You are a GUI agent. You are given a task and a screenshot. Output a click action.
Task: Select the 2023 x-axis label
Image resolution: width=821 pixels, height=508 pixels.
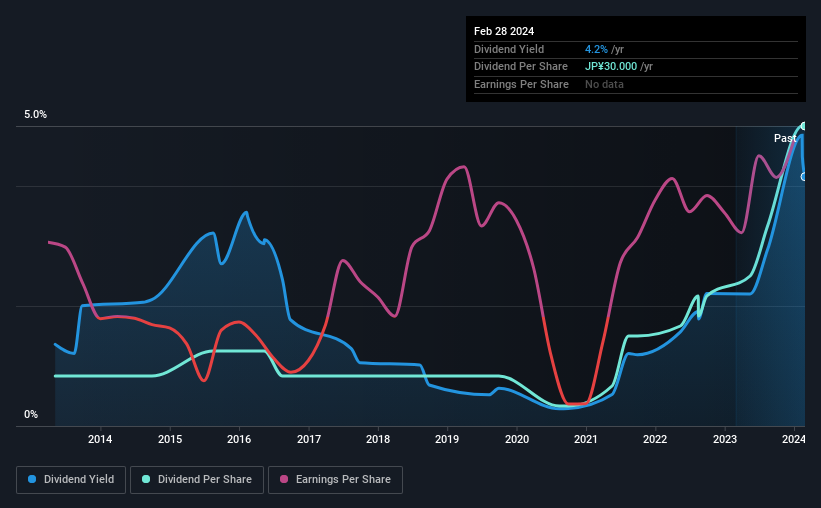(x=725, y=439)
